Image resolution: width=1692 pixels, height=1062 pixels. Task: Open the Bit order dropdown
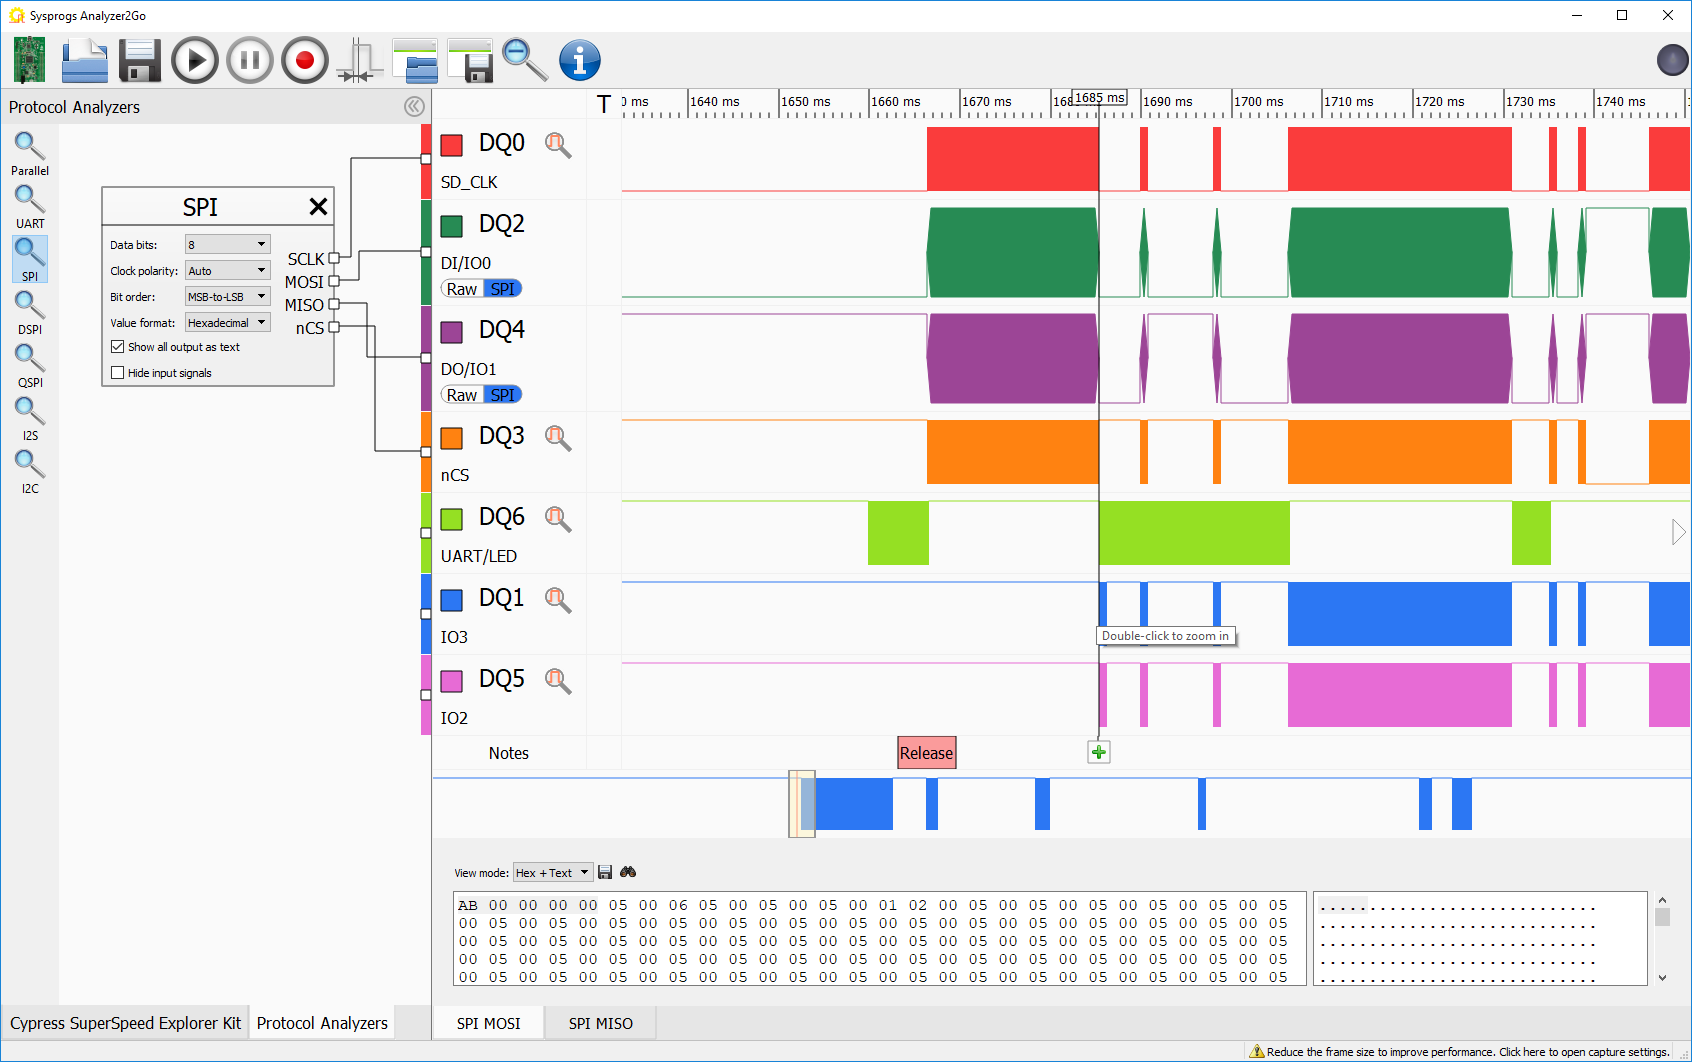click(228, 296)
